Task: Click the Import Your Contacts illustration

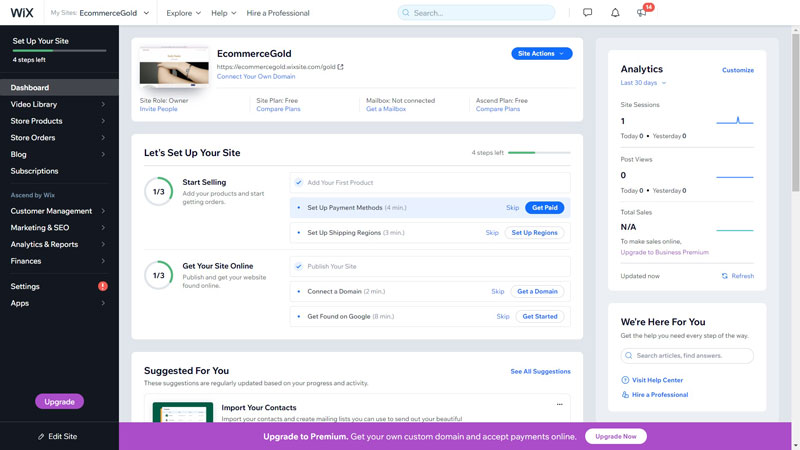Action: click(x=183, y=412)
